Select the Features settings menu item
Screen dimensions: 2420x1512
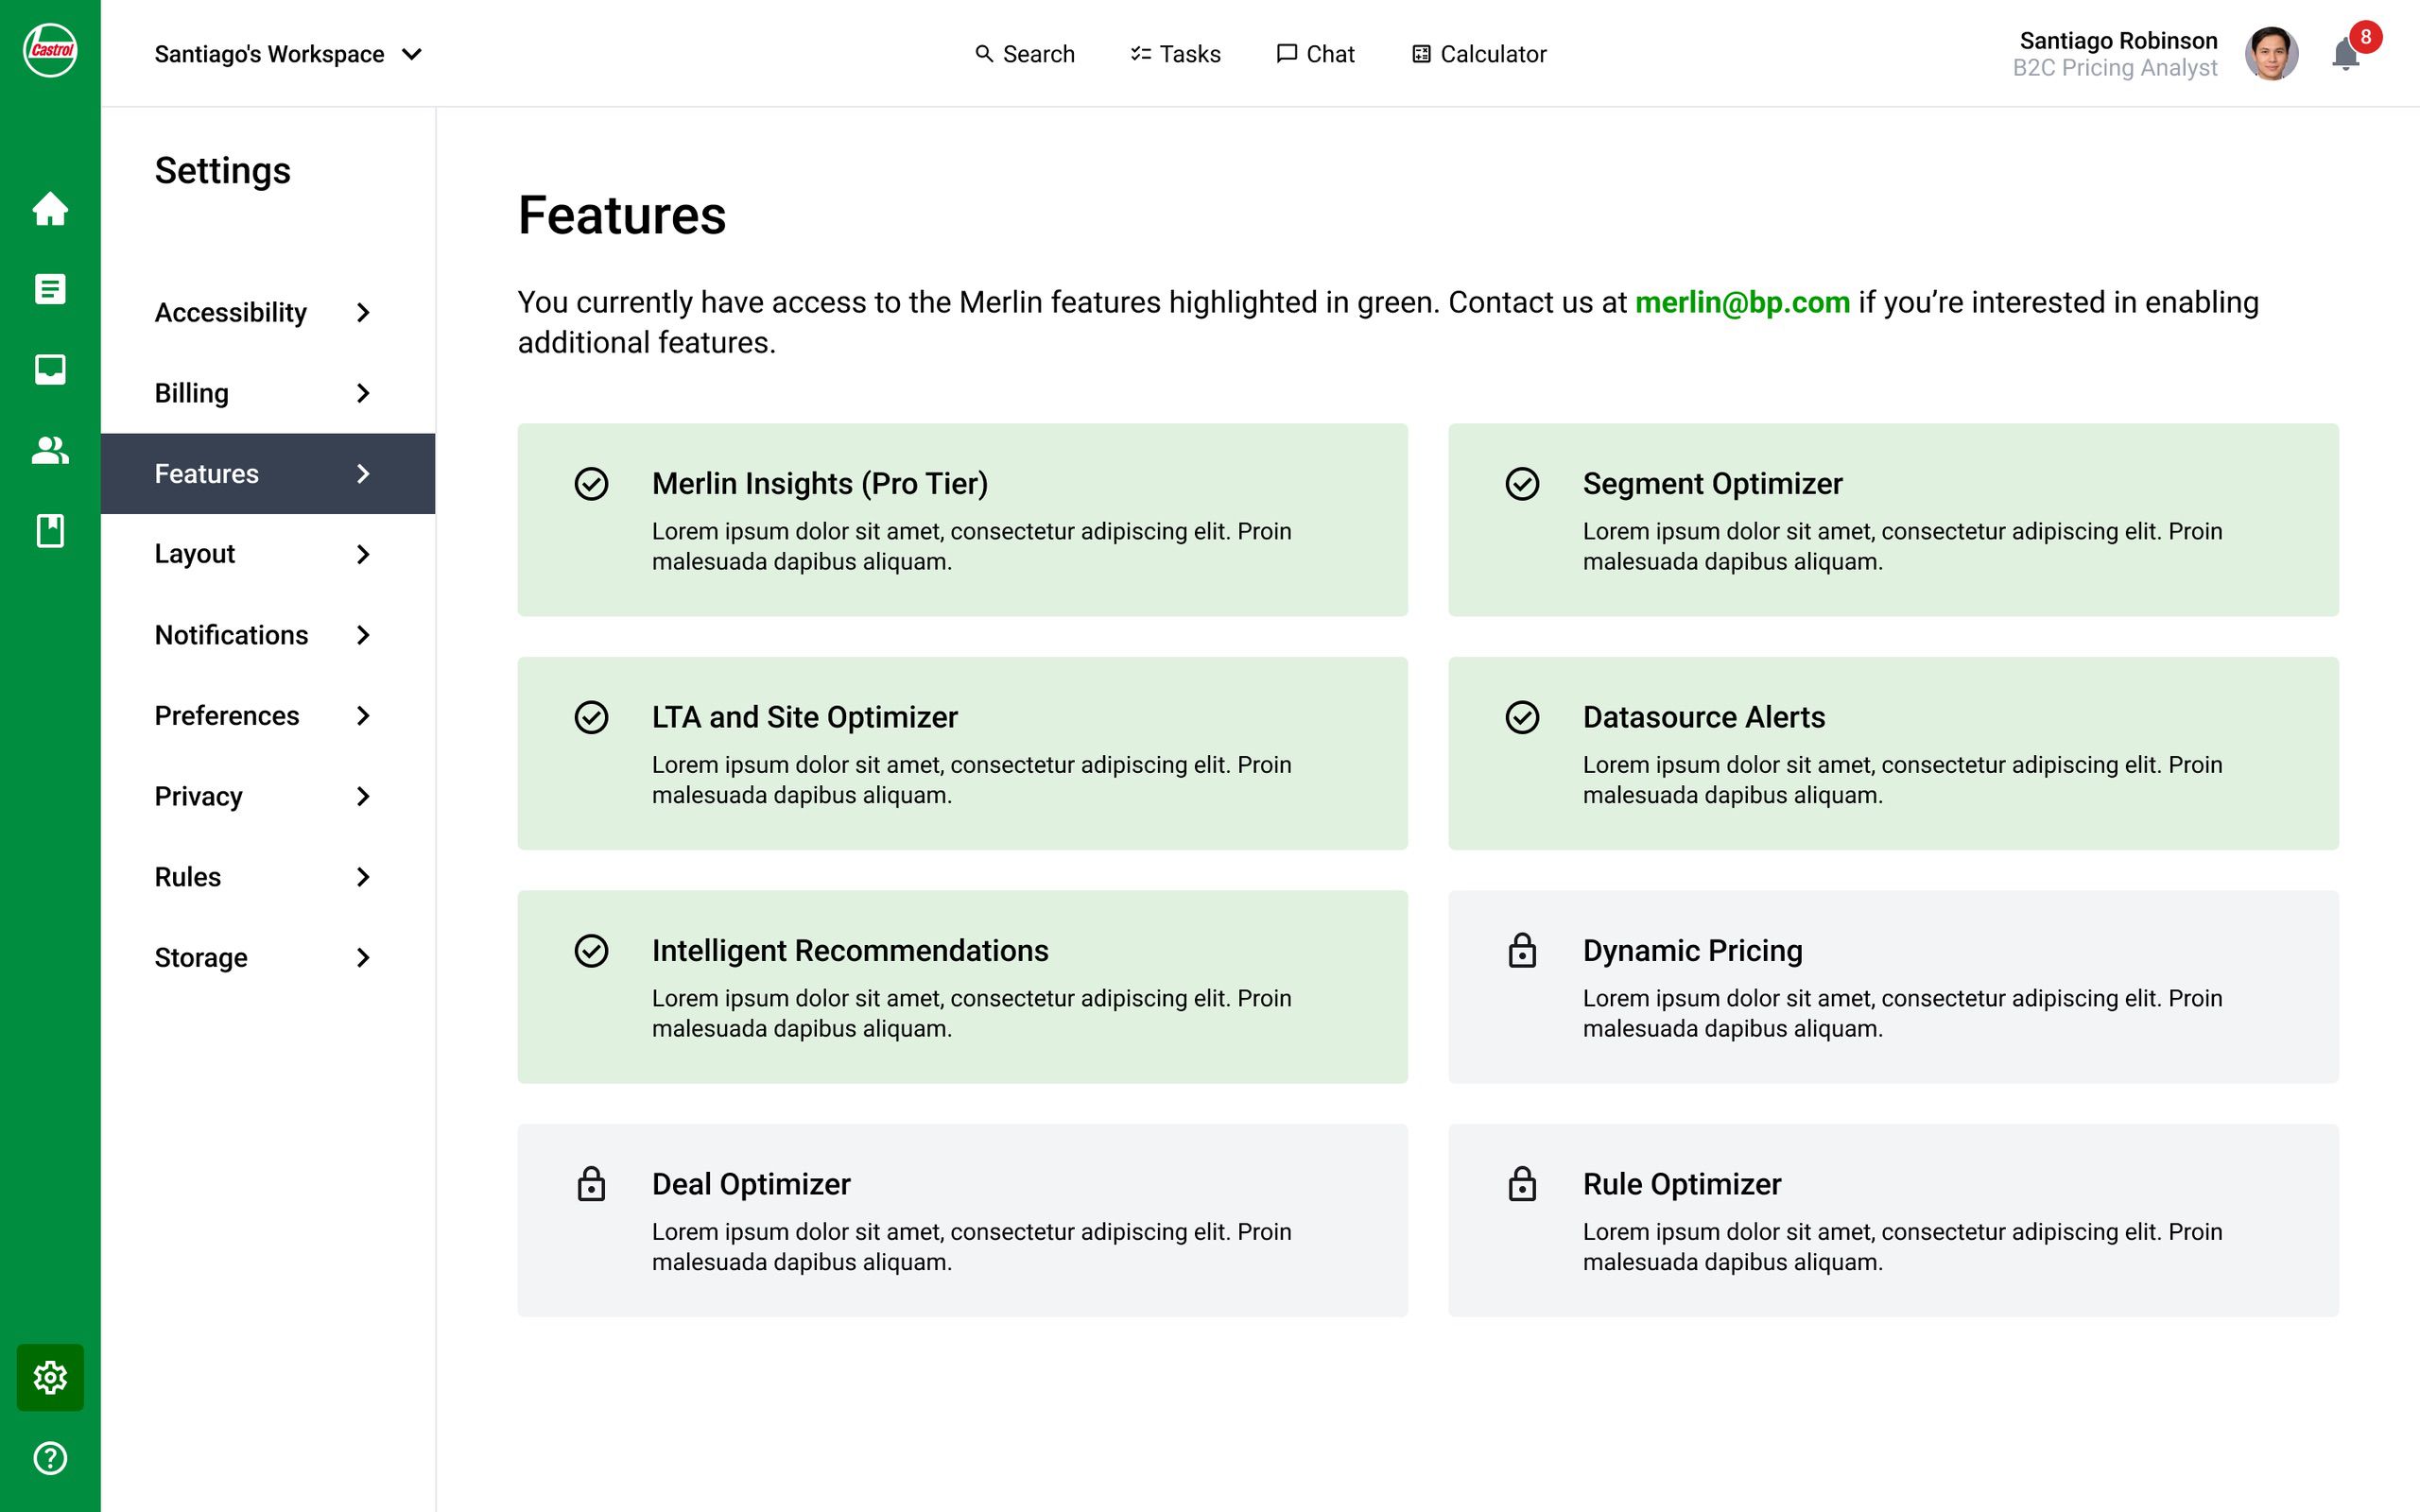point(268,474)
